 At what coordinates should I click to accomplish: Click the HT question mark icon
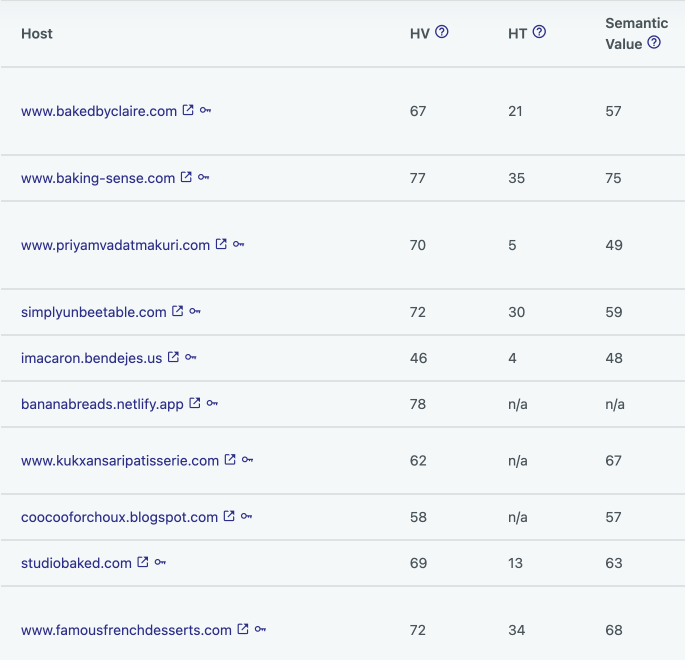point(540,32)
